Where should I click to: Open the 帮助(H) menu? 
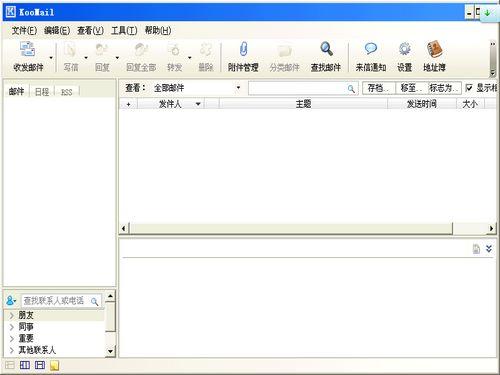pos(158,31)
